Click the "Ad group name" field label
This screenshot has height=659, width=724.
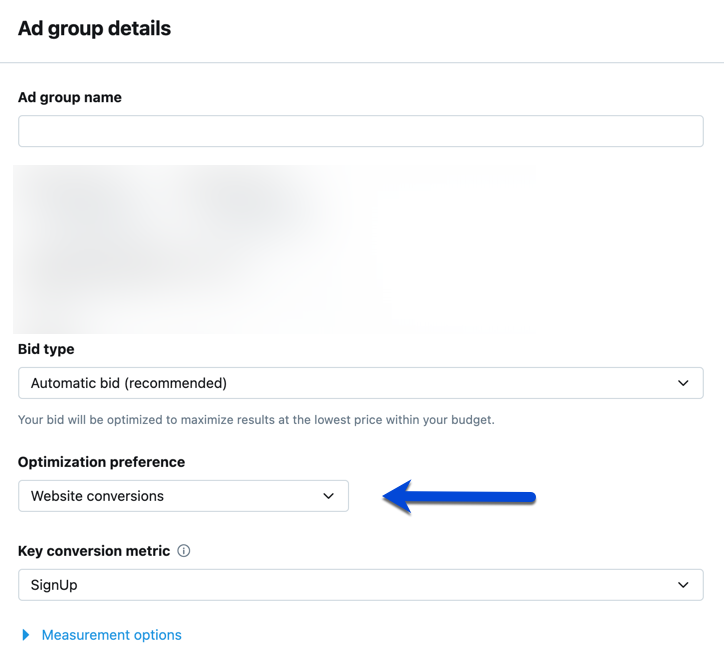(70, 98)
